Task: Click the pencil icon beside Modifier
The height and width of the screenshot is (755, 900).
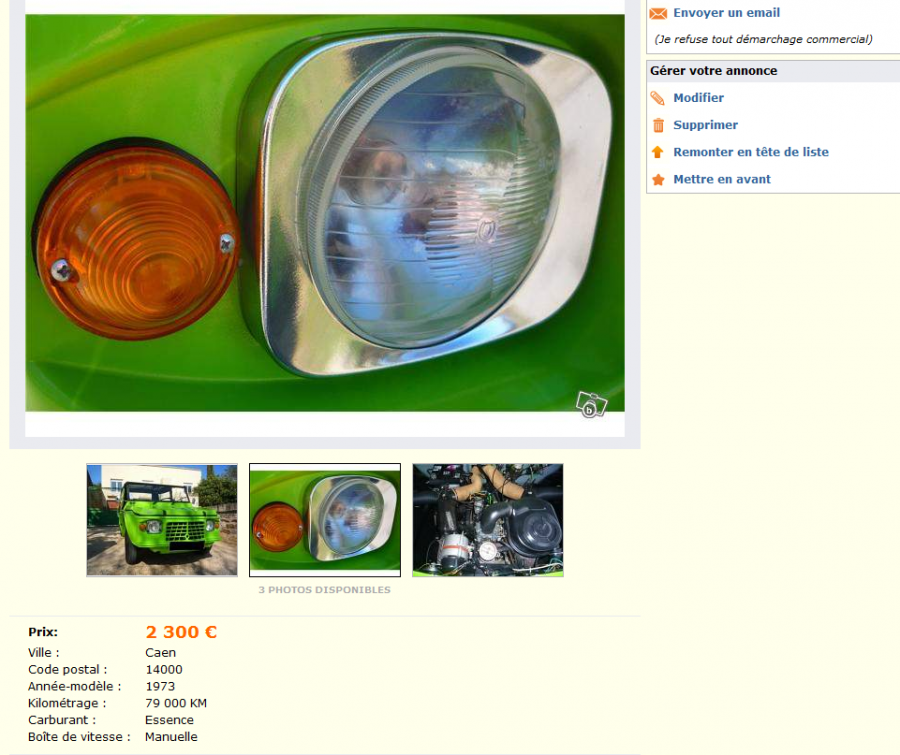Action: [658, 98]
